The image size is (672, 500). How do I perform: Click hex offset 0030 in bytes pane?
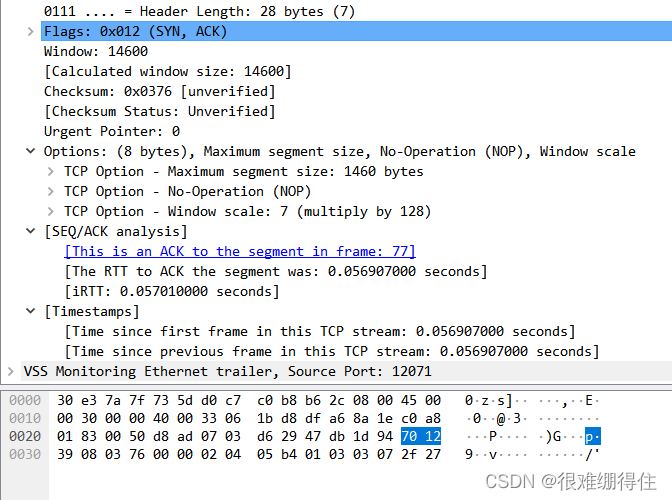click(25, 454)
